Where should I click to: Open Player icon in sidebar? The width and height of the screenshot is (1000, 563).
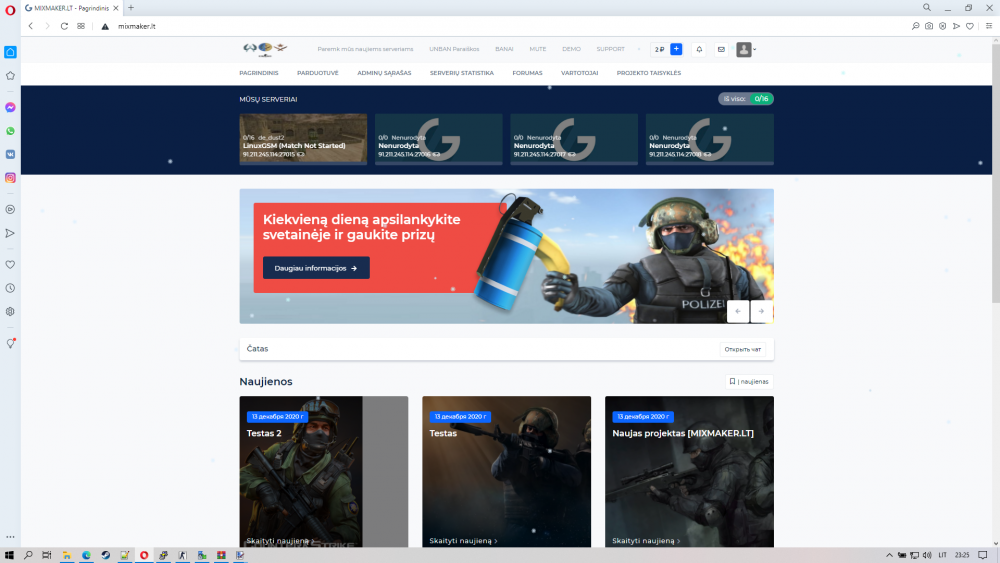click(x=10, y=210)
